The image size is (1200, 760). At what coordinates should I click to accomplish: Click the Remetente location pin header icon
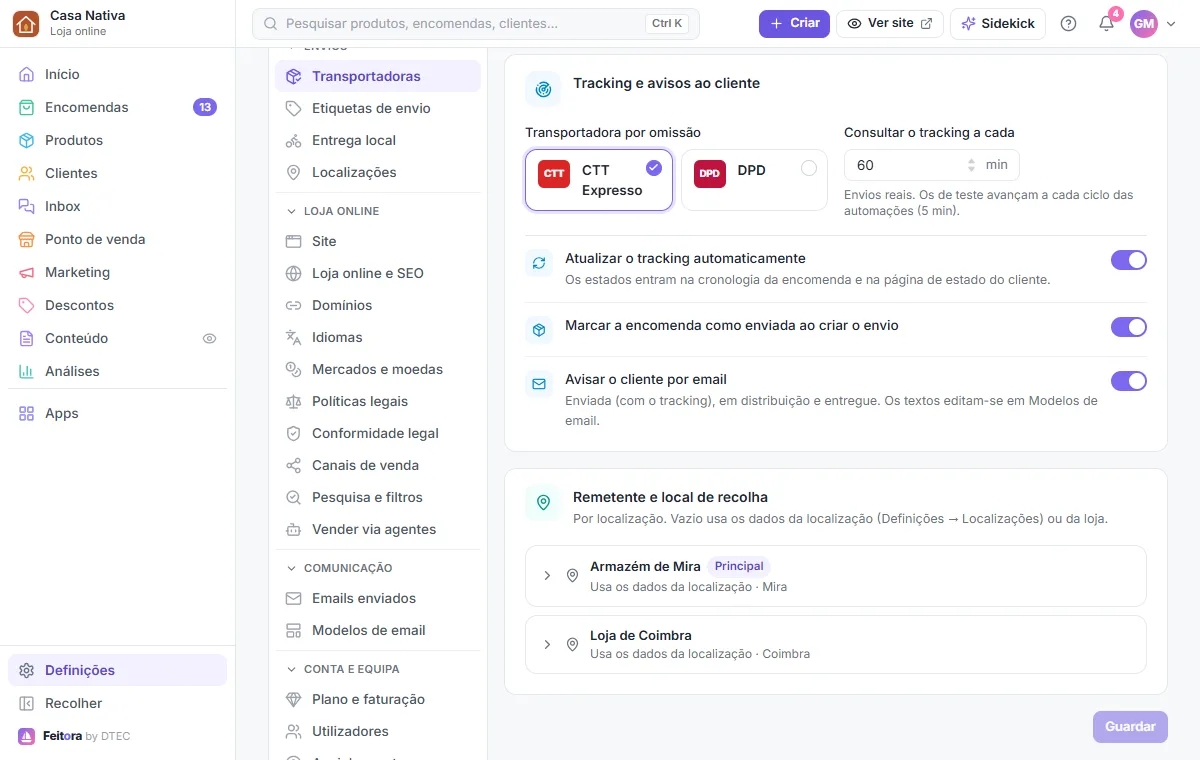tap(543, 503)
